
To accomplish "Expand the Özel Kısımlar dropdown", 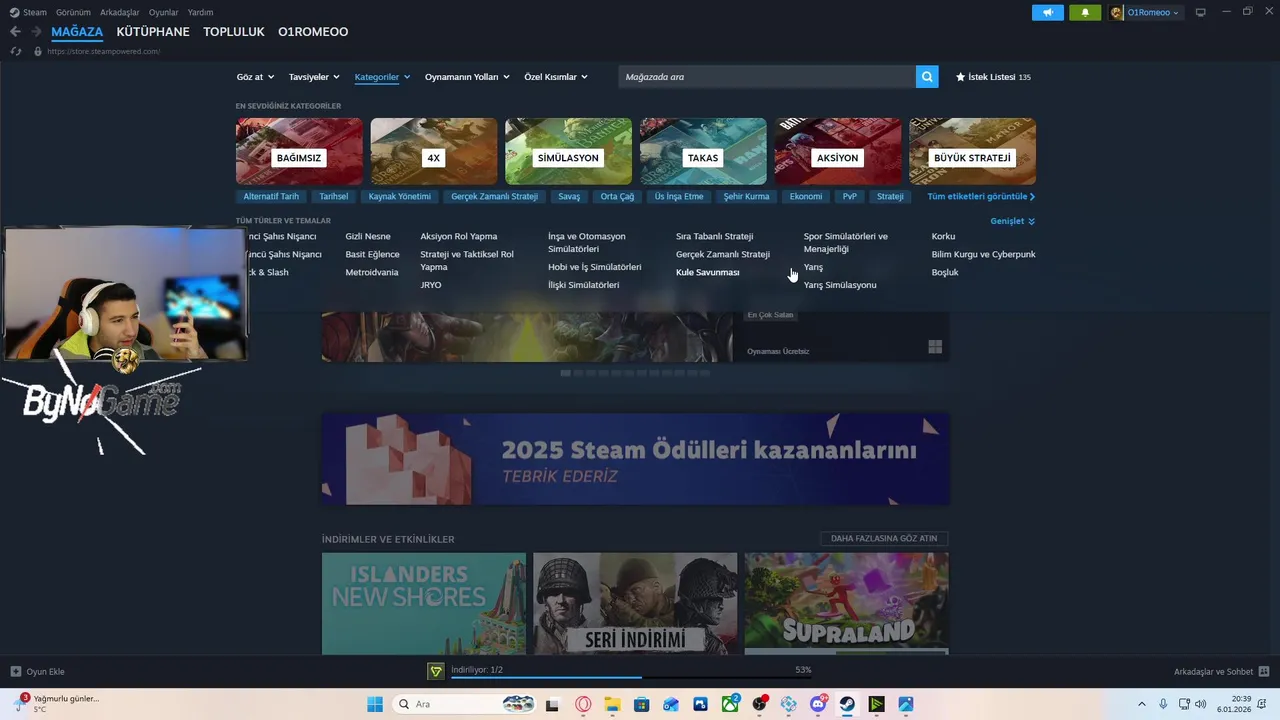I will point(556,77).
